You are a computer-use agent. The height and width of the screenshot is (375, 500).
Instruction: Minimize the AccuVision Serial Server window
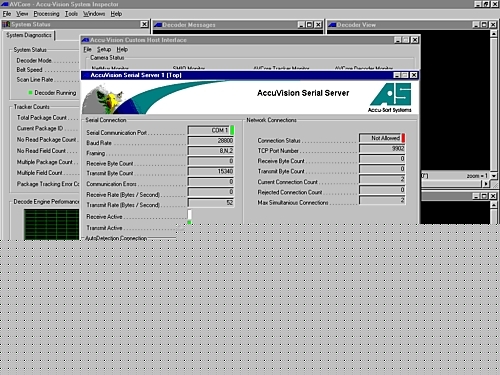397,75
